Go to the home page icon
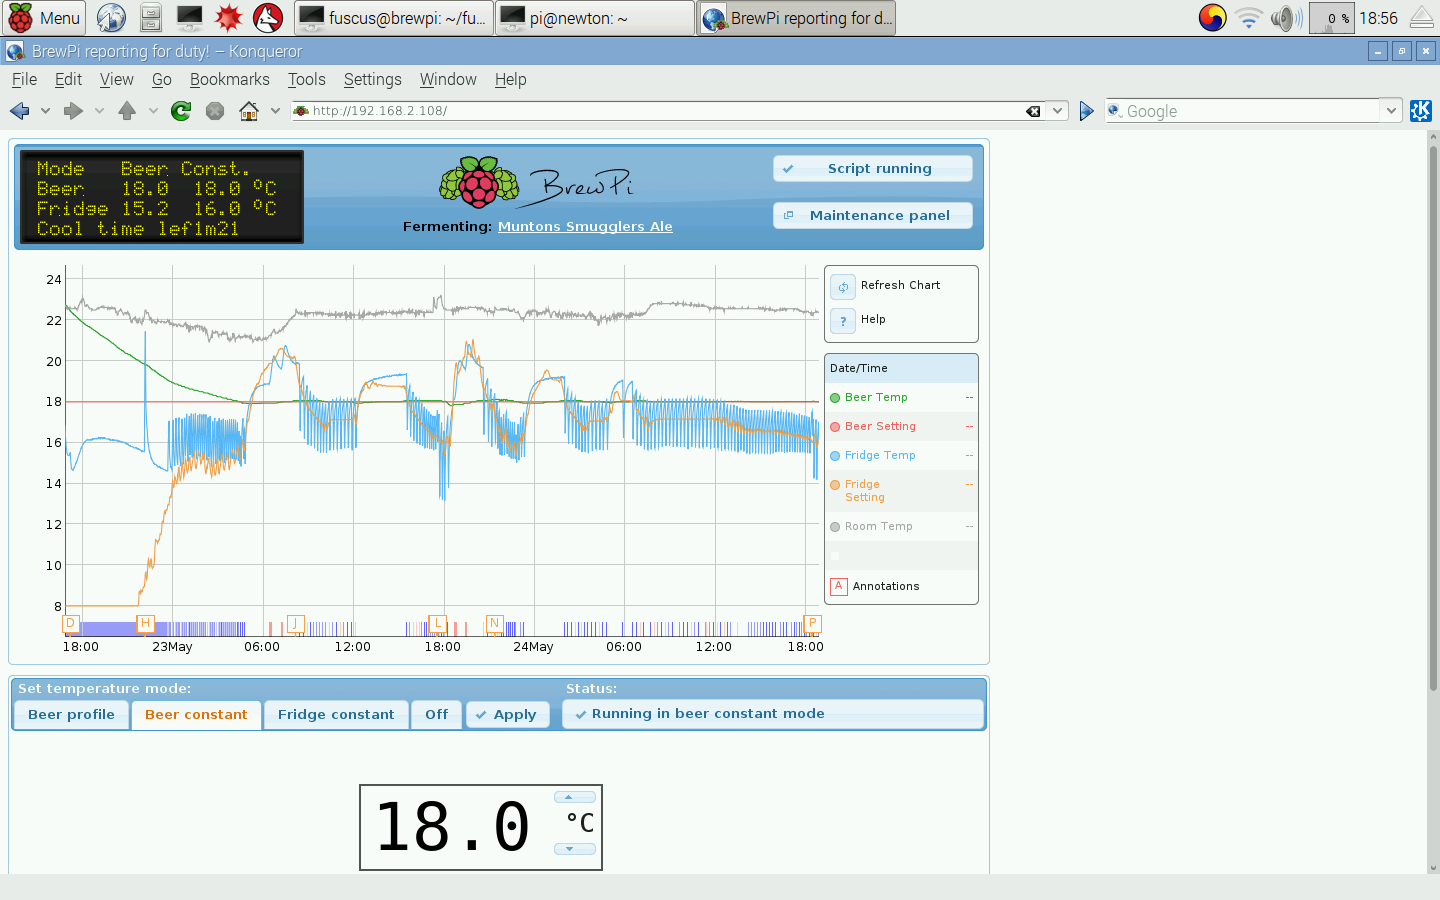 point(249,111)
